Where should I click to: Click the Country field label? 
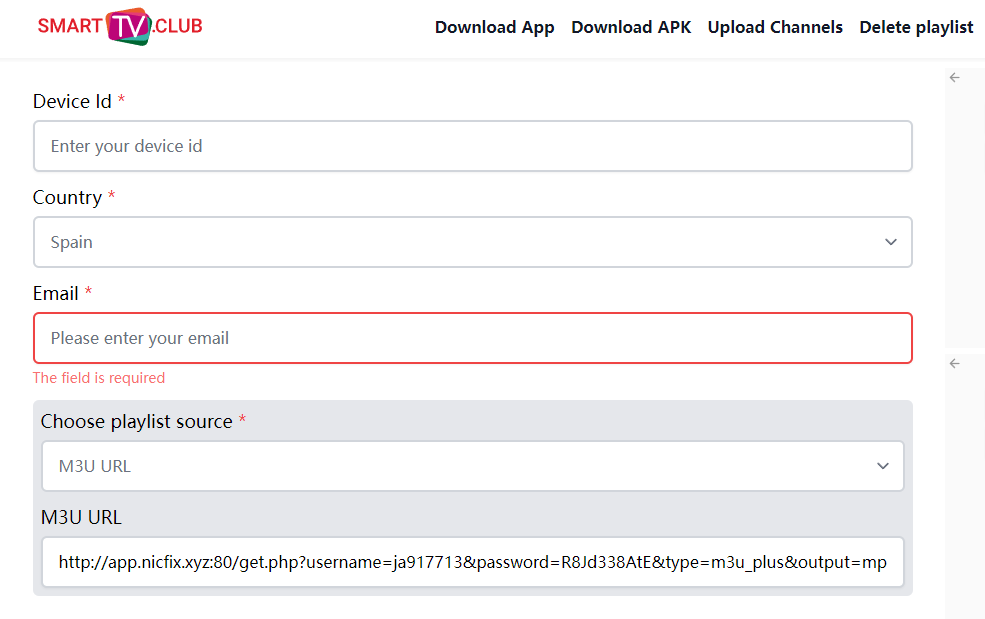point(67,197)
